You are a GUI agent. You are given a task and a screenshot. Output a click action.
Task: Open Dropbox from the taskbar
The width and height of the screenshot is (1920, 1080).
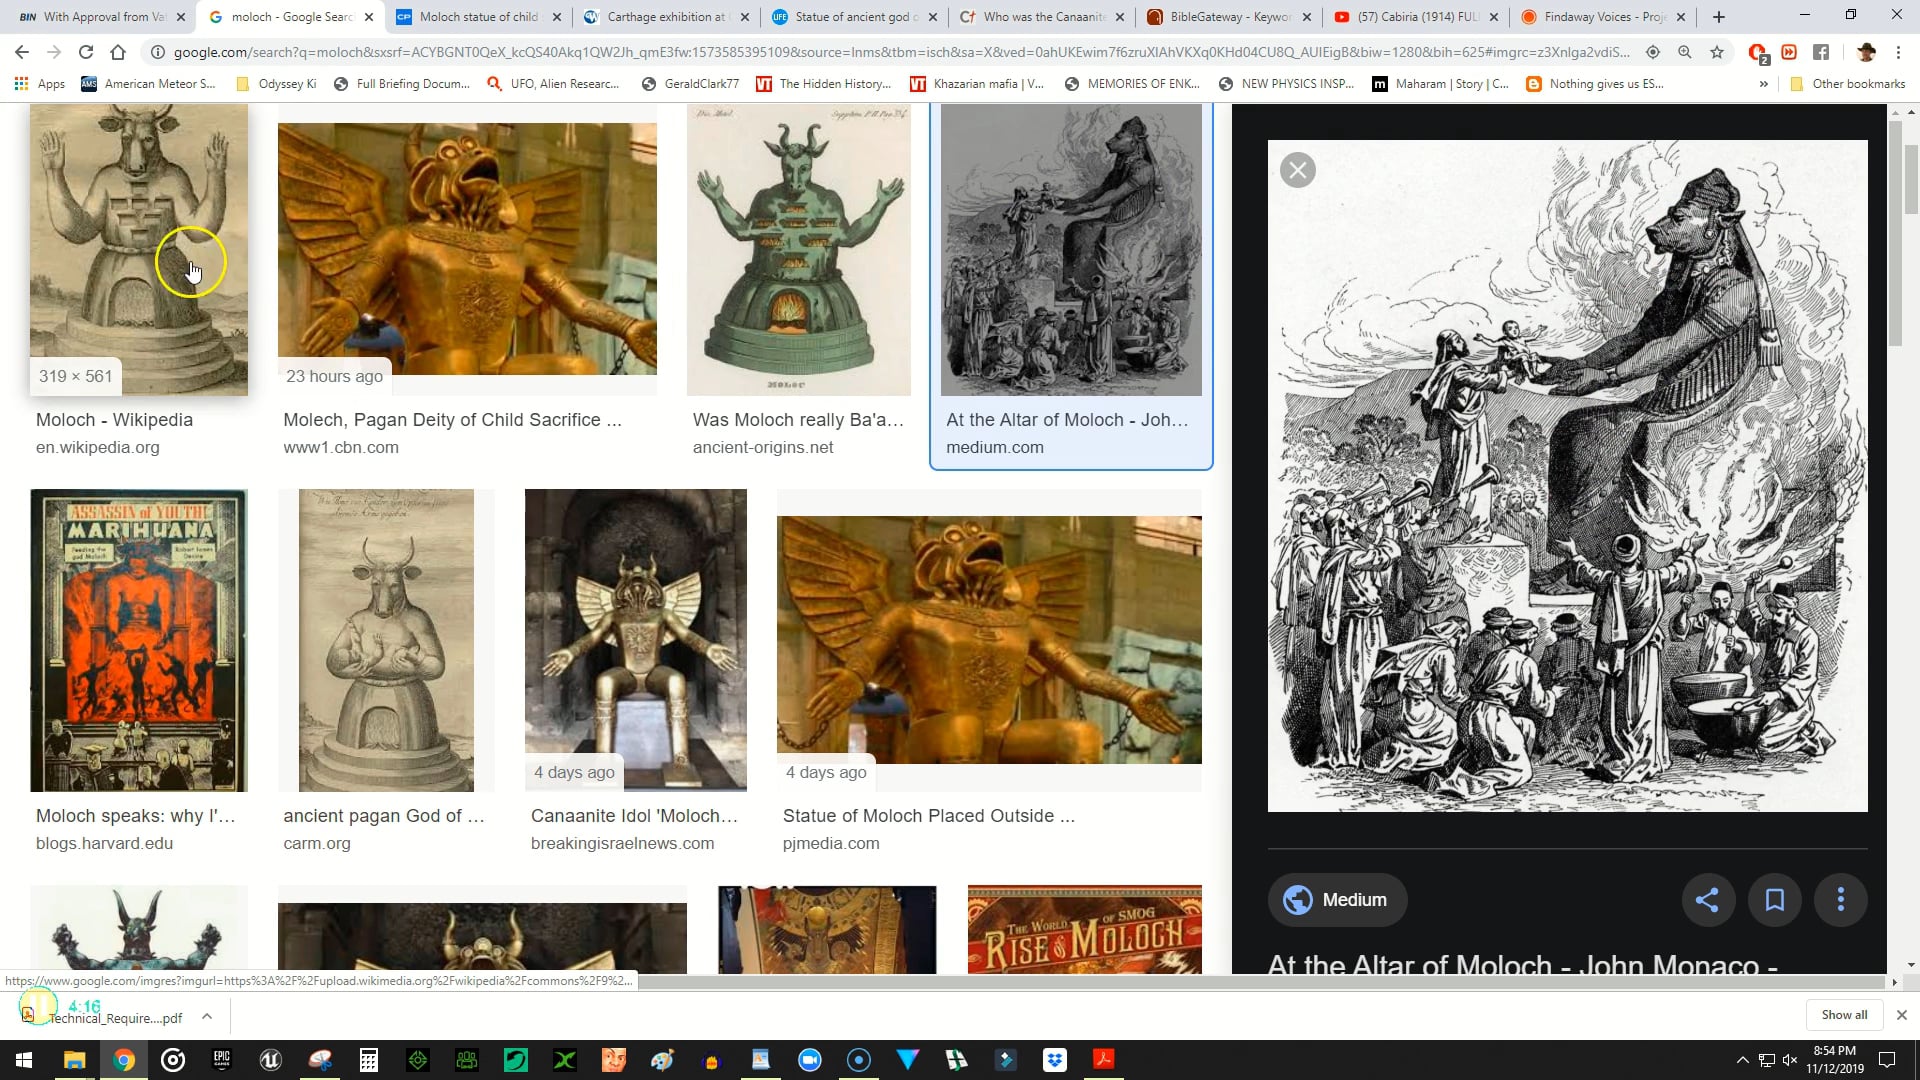[1055, 1059]
